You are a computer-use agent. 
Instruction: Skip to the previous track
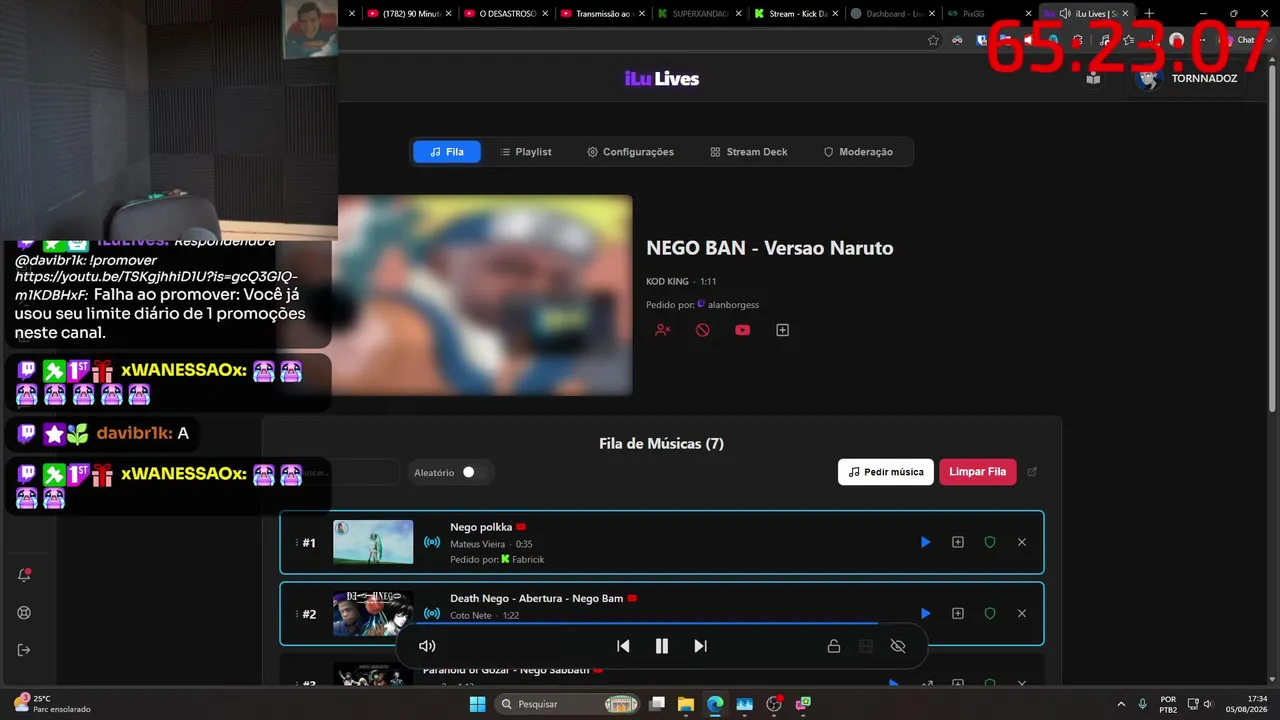pyautogui.click(x=623, y=646)
